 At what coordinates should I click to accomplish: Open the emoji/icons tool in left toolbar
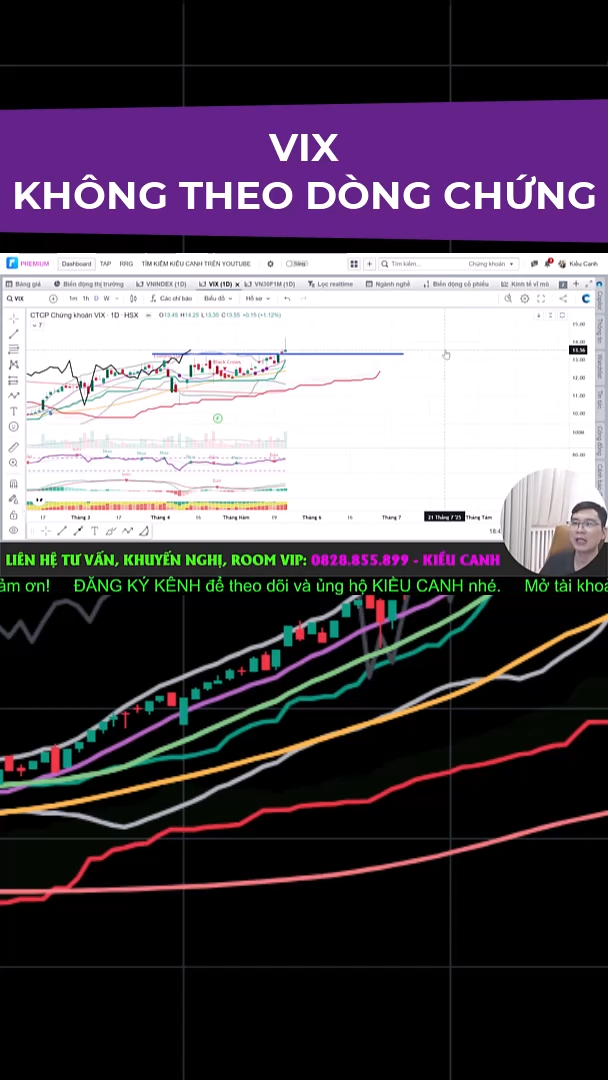(14, 426)
